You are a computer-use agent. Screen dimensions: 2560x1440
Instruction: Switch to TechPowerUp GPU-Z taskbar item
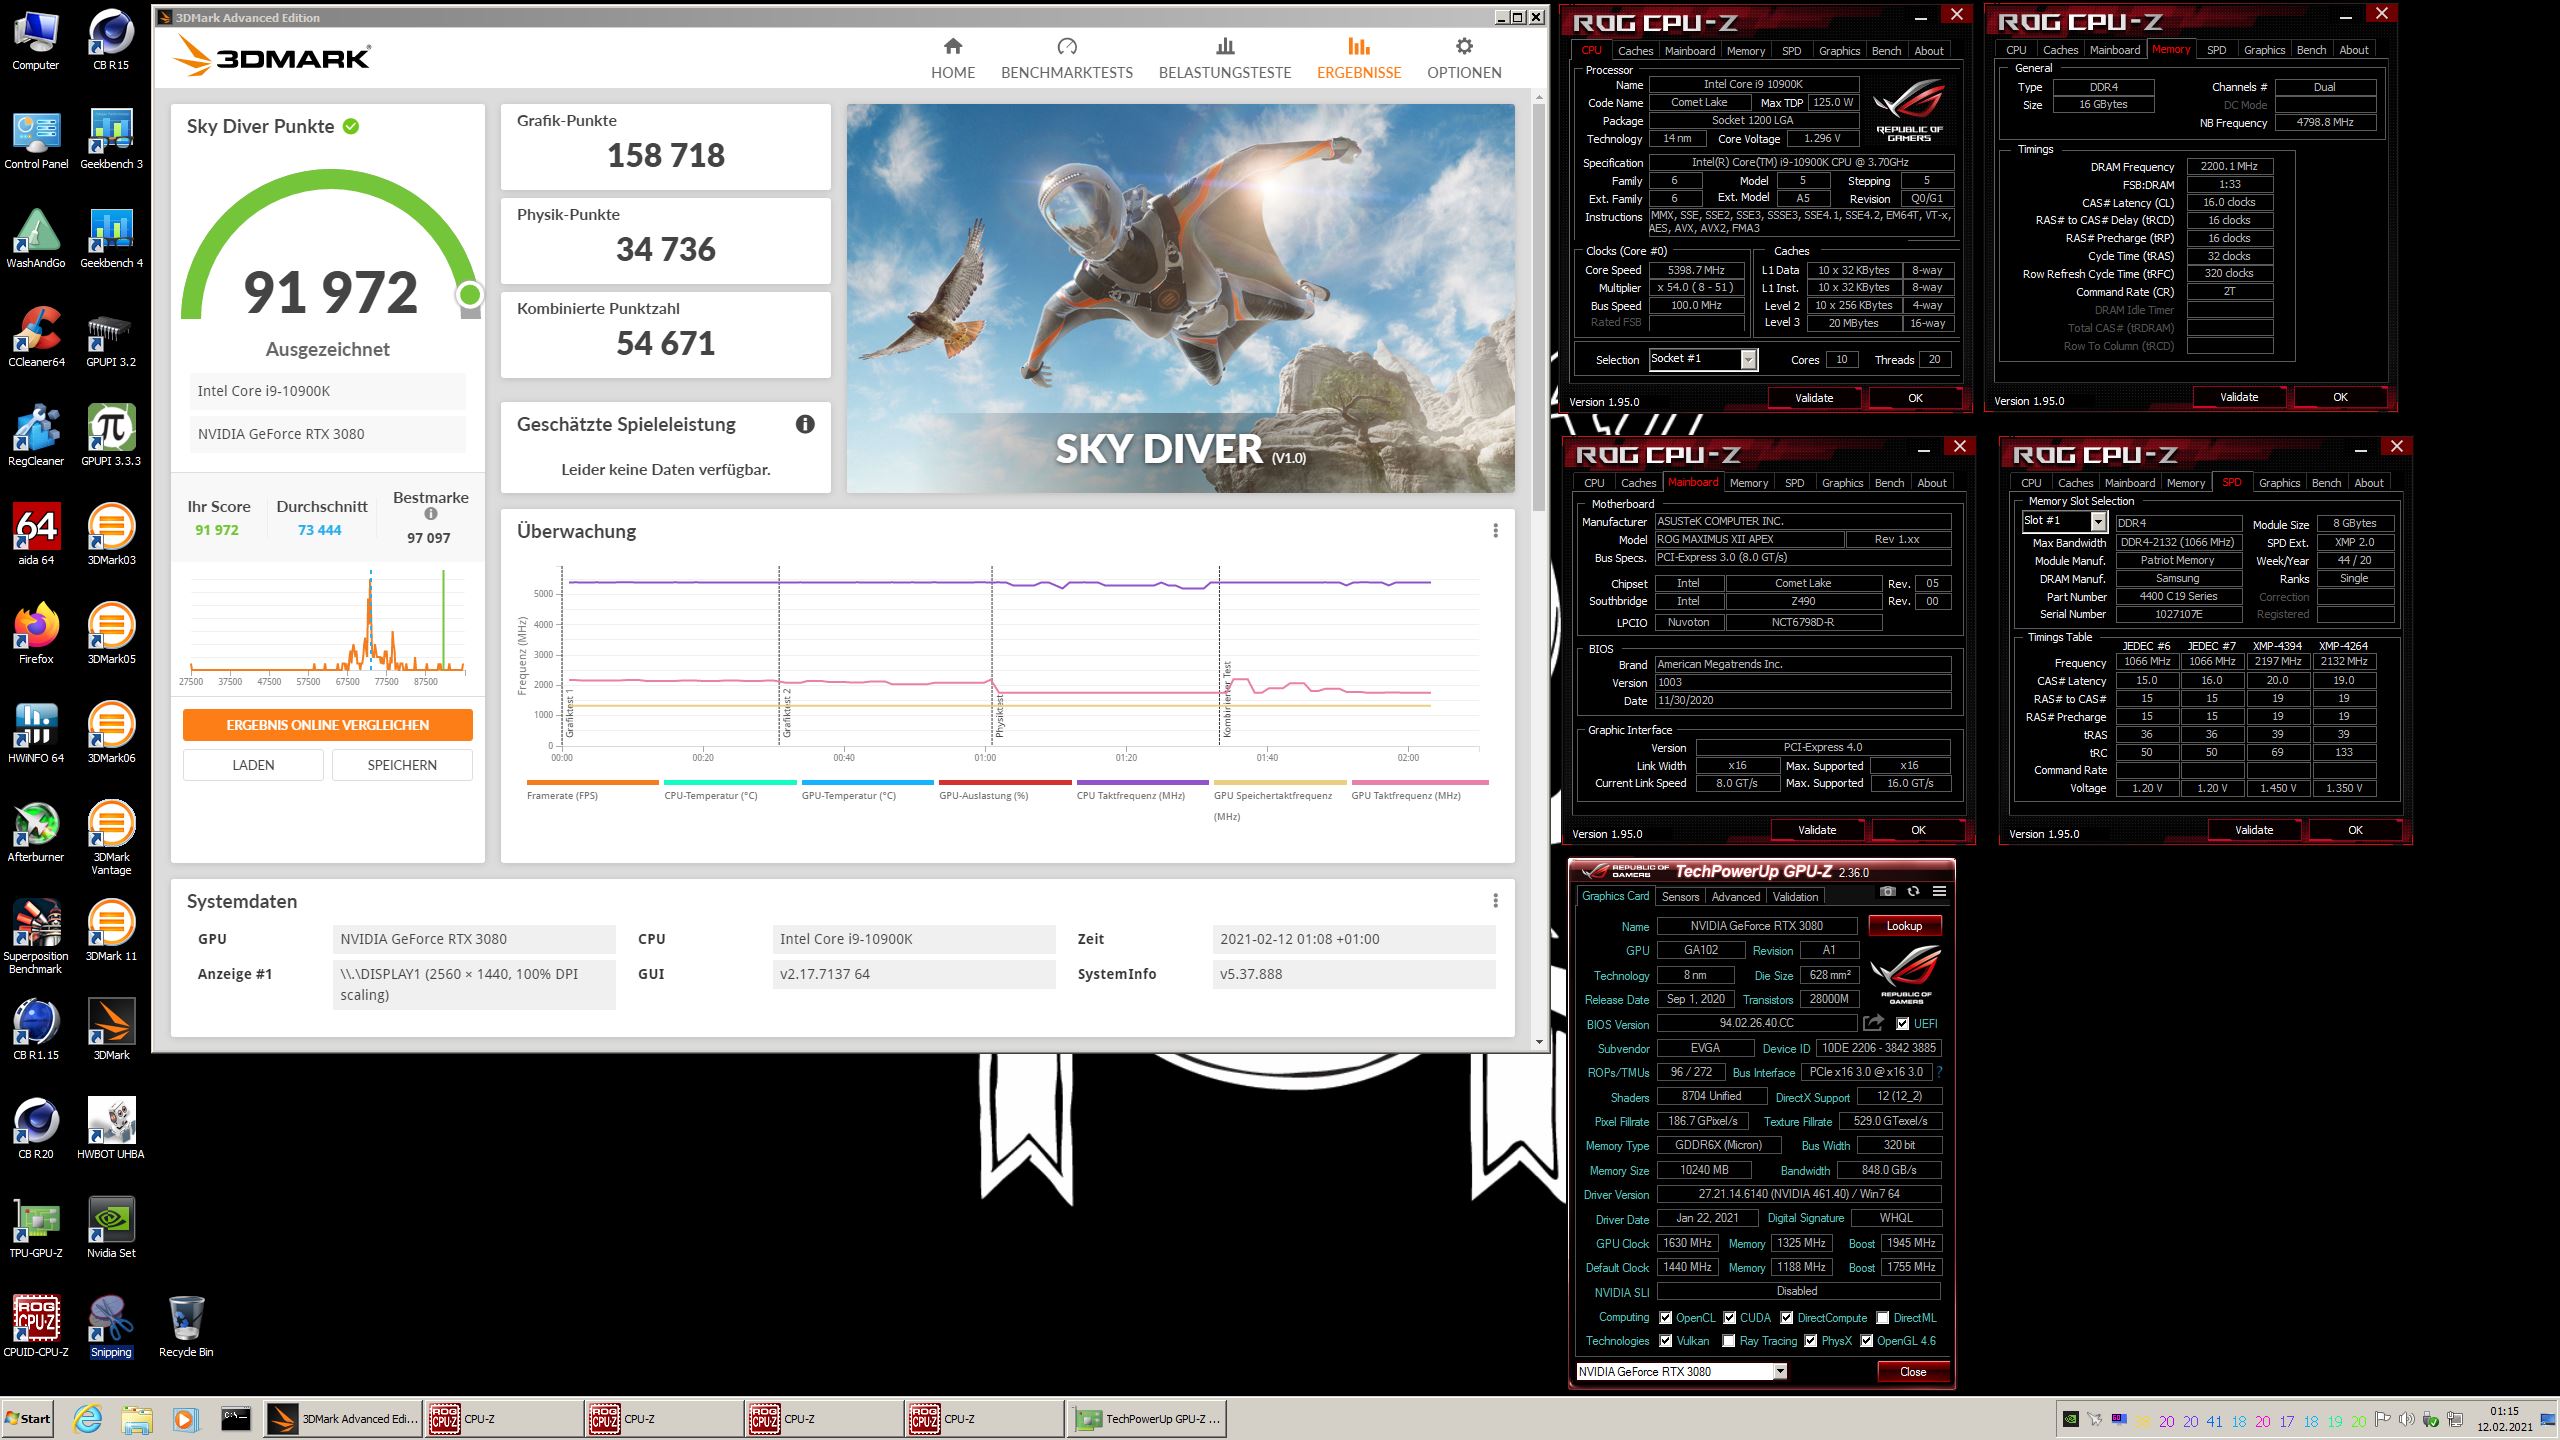tap(1147, 1419)
